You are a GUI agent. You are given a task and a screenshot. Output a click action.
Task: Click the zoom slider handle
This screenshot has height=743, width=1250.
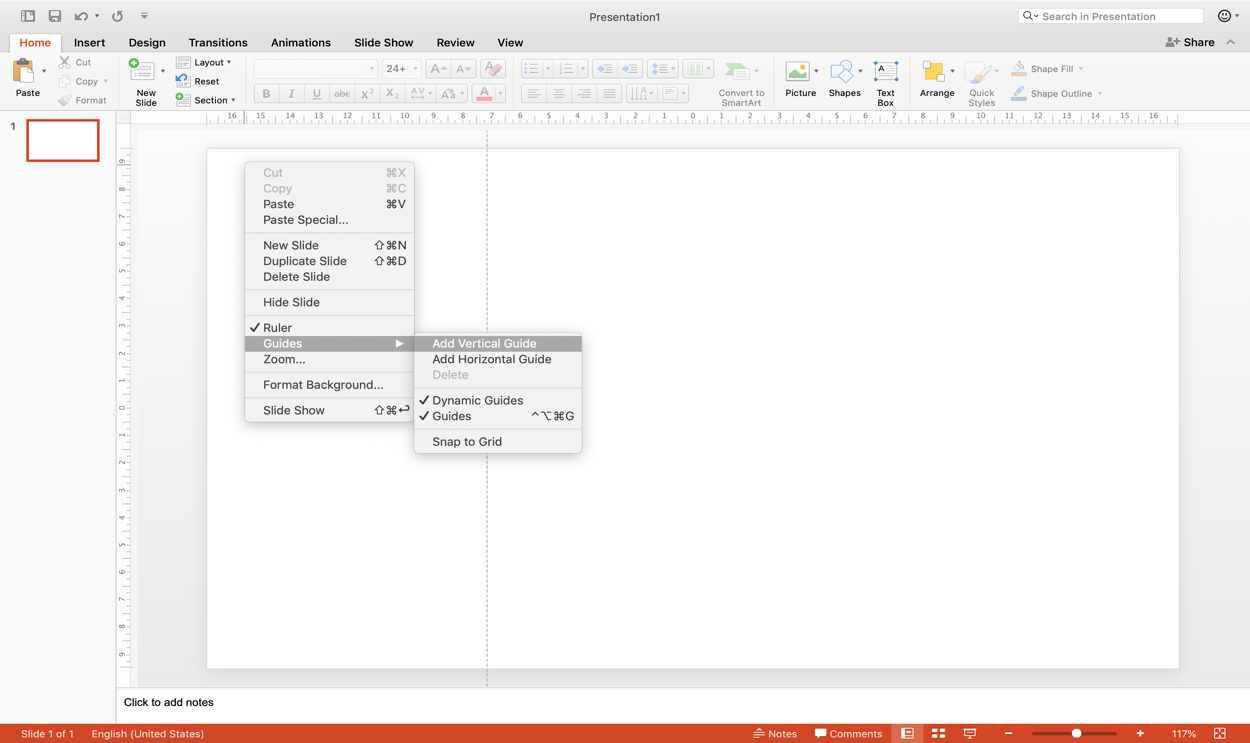pos(1076,734)
